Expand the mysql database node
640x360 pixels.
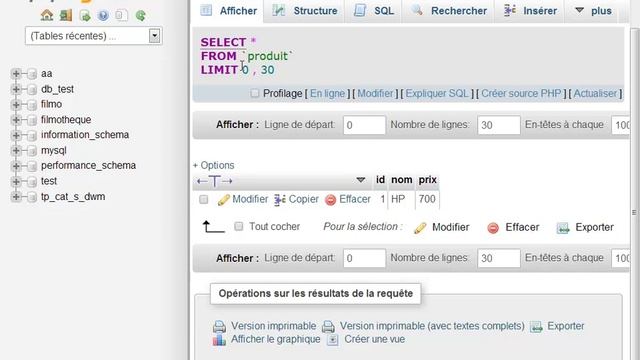pyautogui.click(x=16, y=150)
